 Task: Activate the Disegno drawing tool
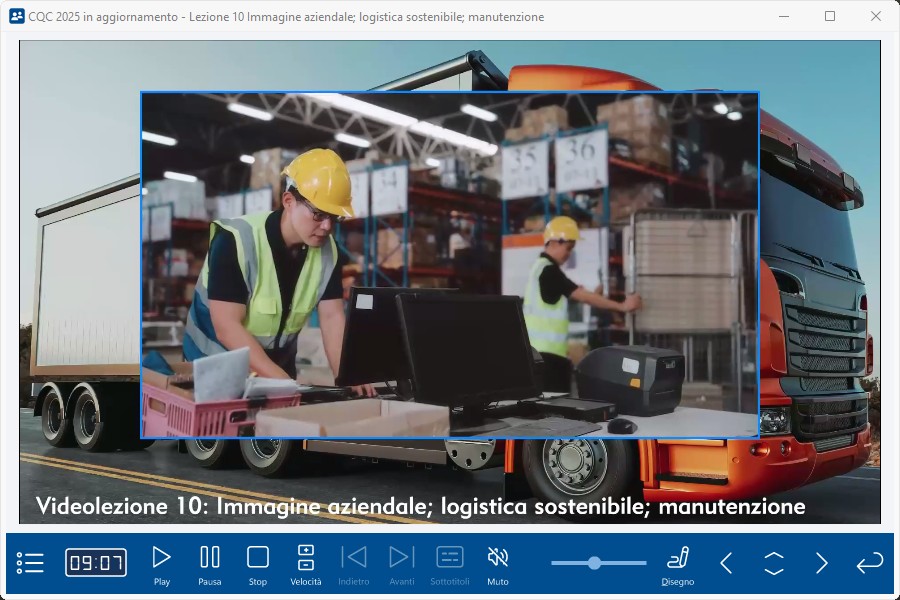678,563
